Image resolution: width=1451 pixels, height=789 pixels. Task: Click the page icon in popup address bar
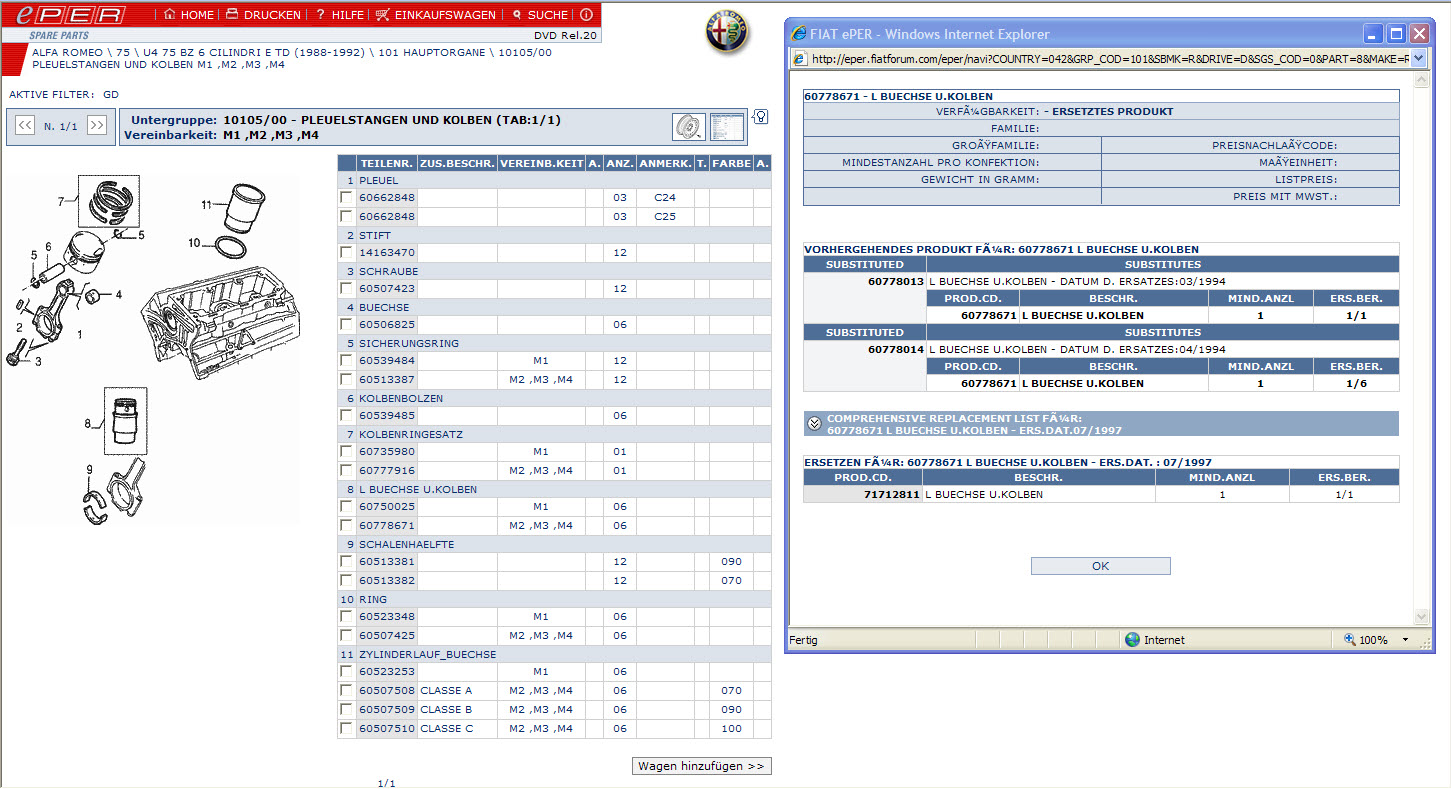[800, 59]
